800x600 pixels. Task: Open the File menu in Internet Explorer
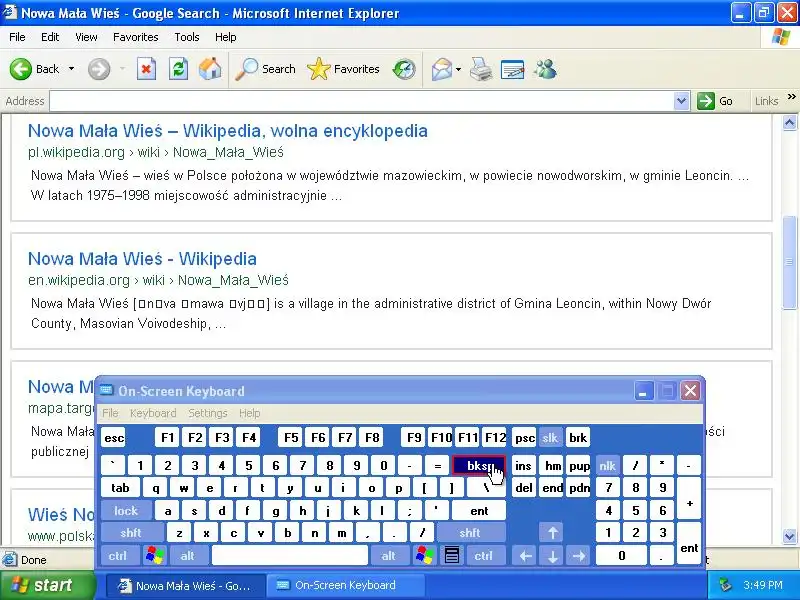click(17, 37)
